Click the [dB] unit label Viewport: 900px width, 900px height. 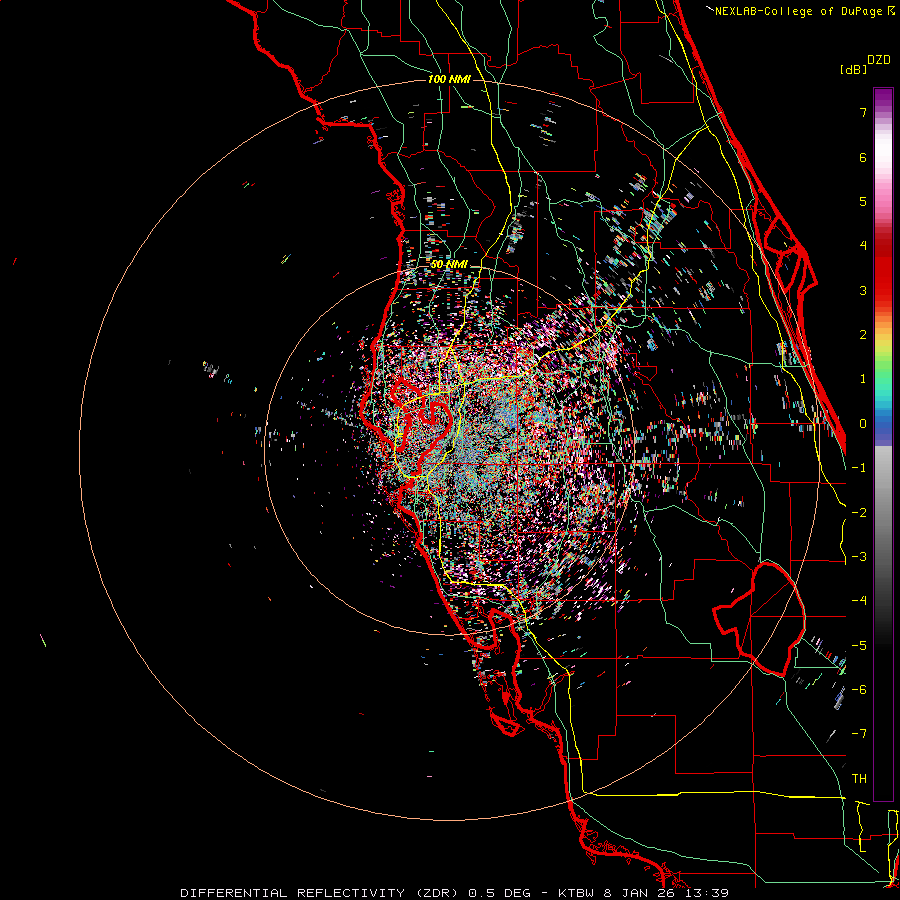(854, 69)
